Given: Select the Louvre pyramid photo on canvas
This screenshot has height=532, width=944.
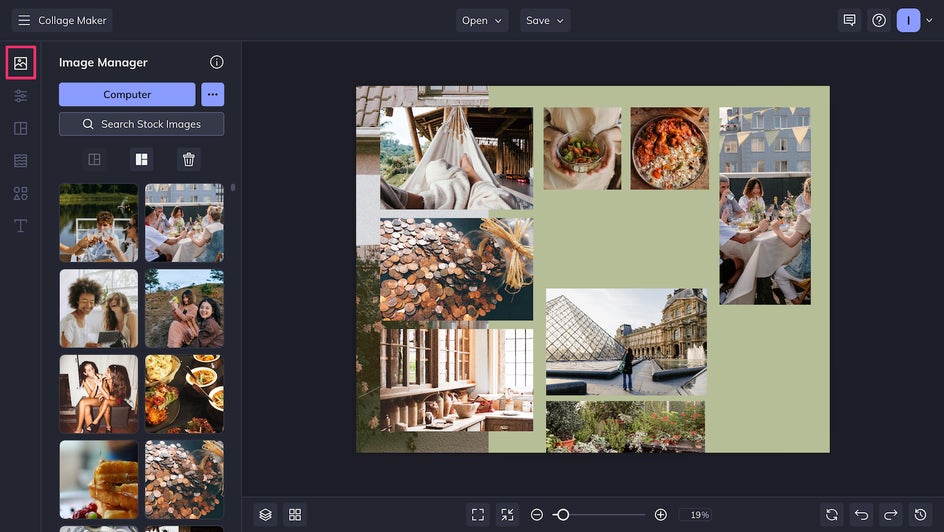Looking at the screenshot, I should tap(626, 342).
